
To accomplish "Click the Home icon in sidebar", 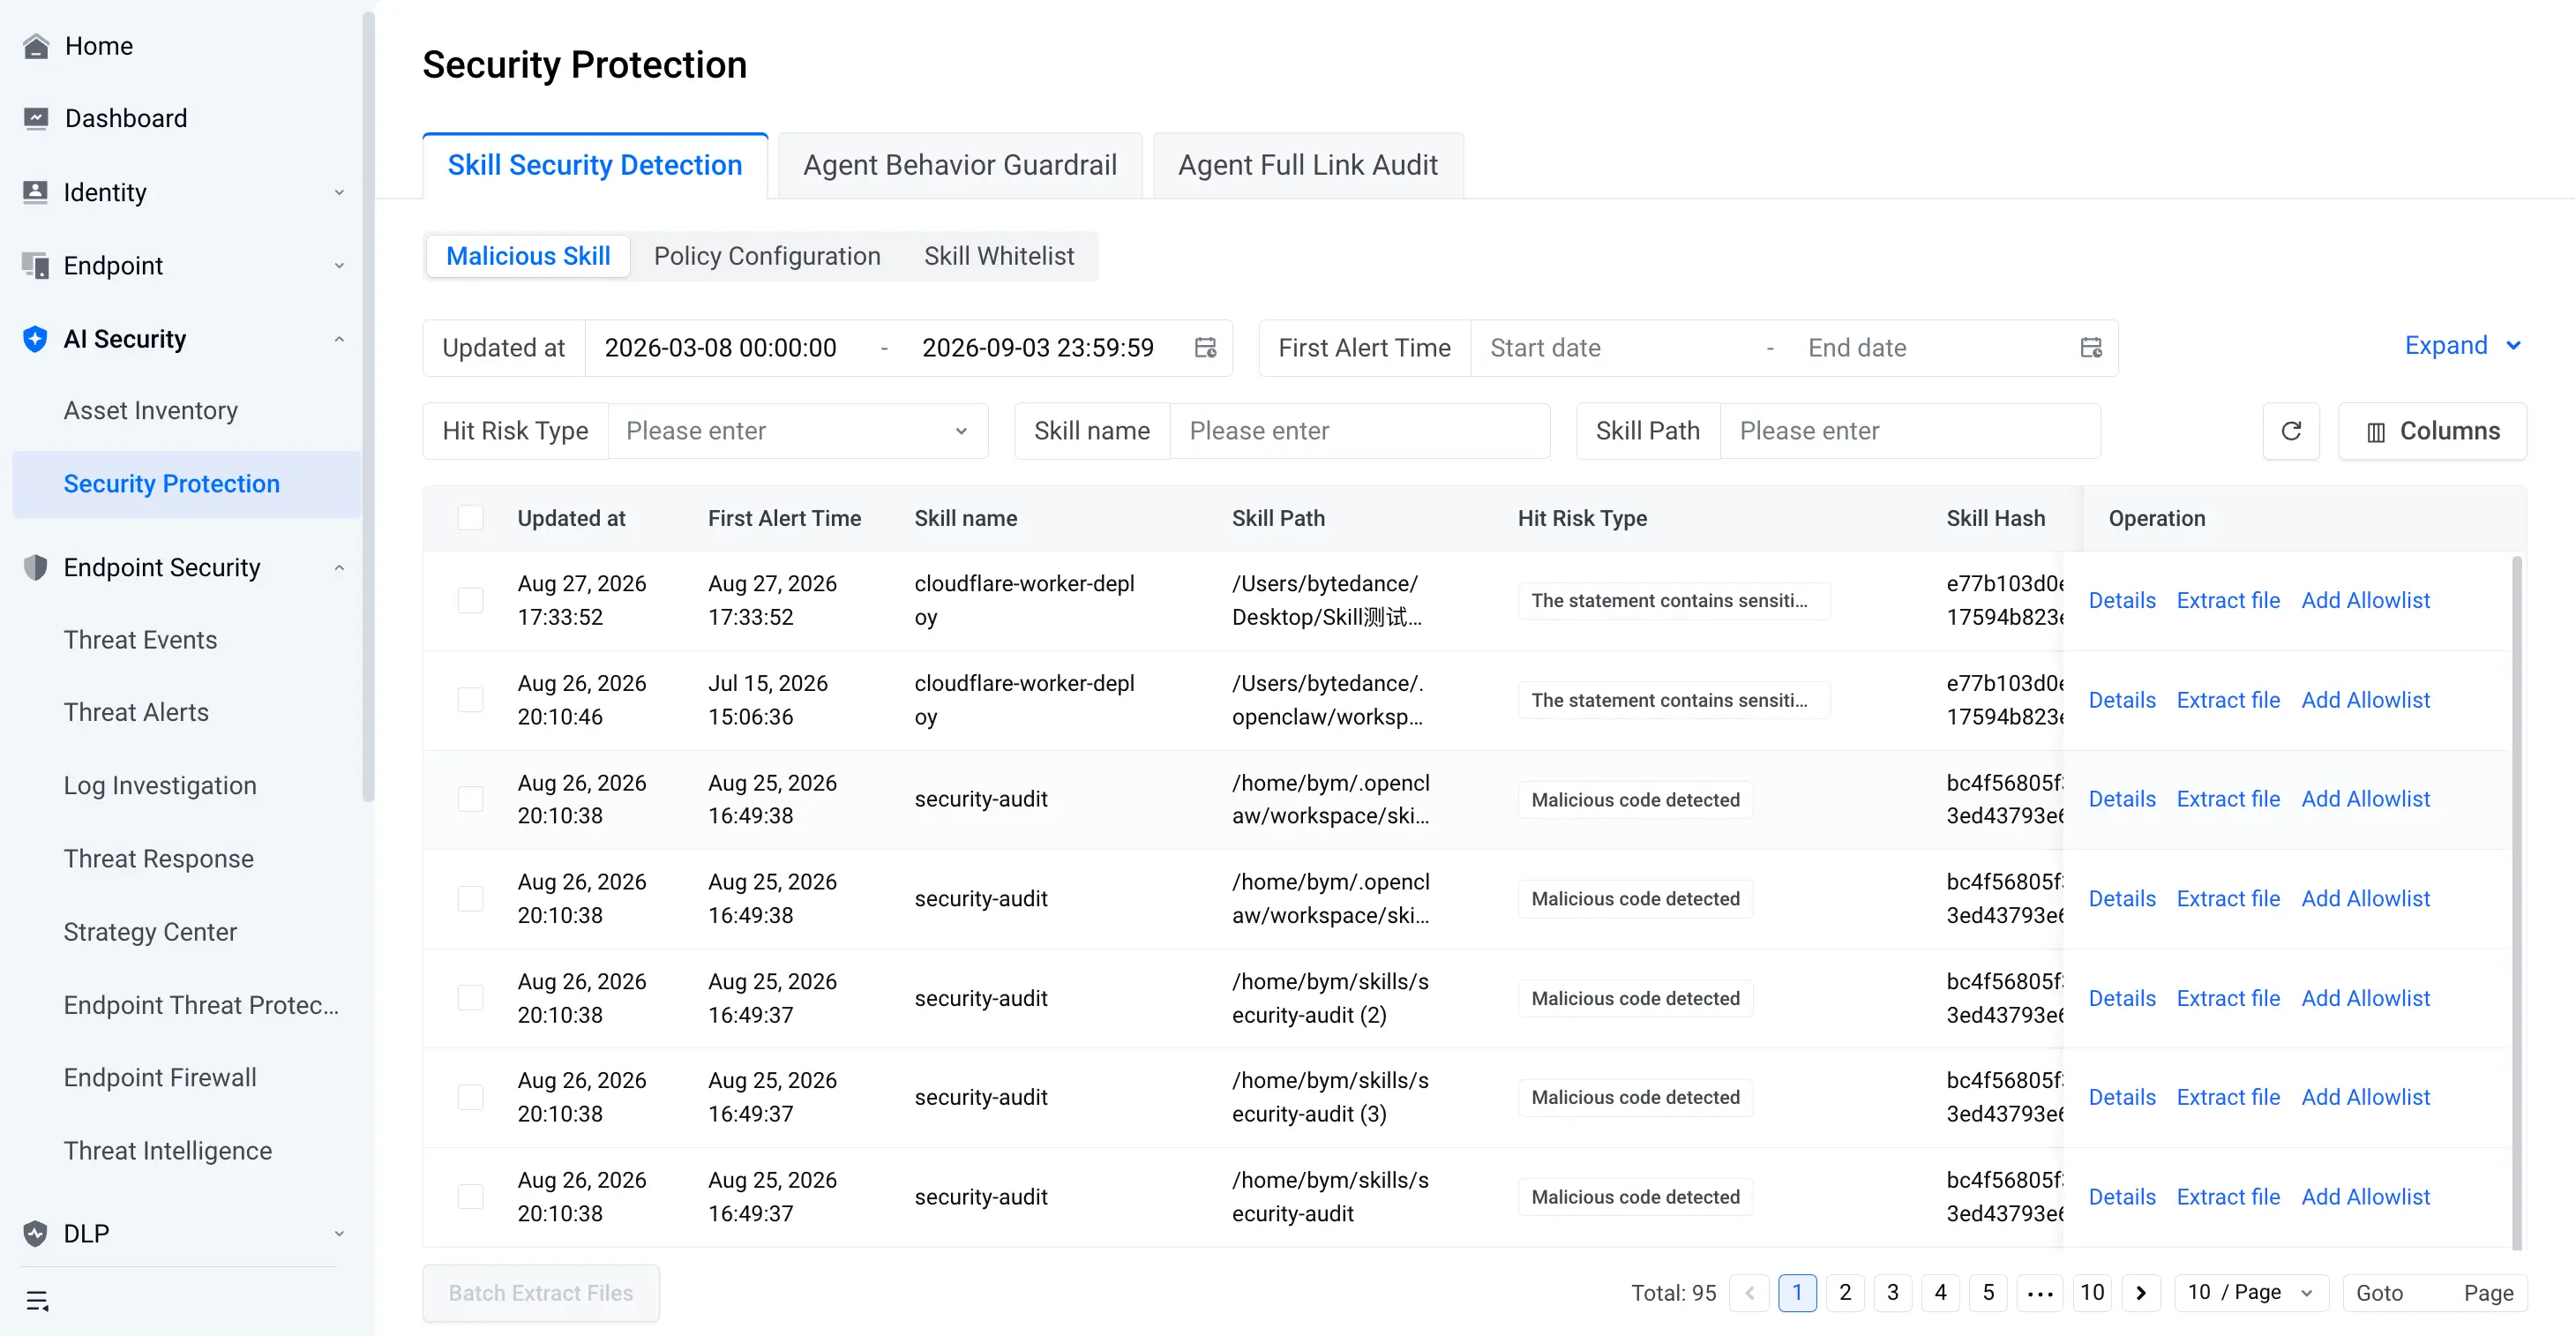I will (x=36, y=46).
